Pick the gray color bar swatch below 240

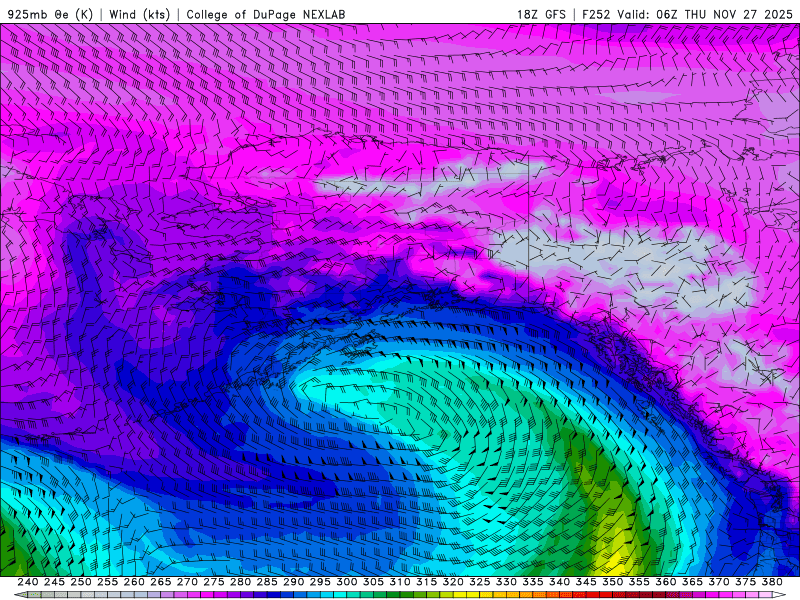[34, 595]
